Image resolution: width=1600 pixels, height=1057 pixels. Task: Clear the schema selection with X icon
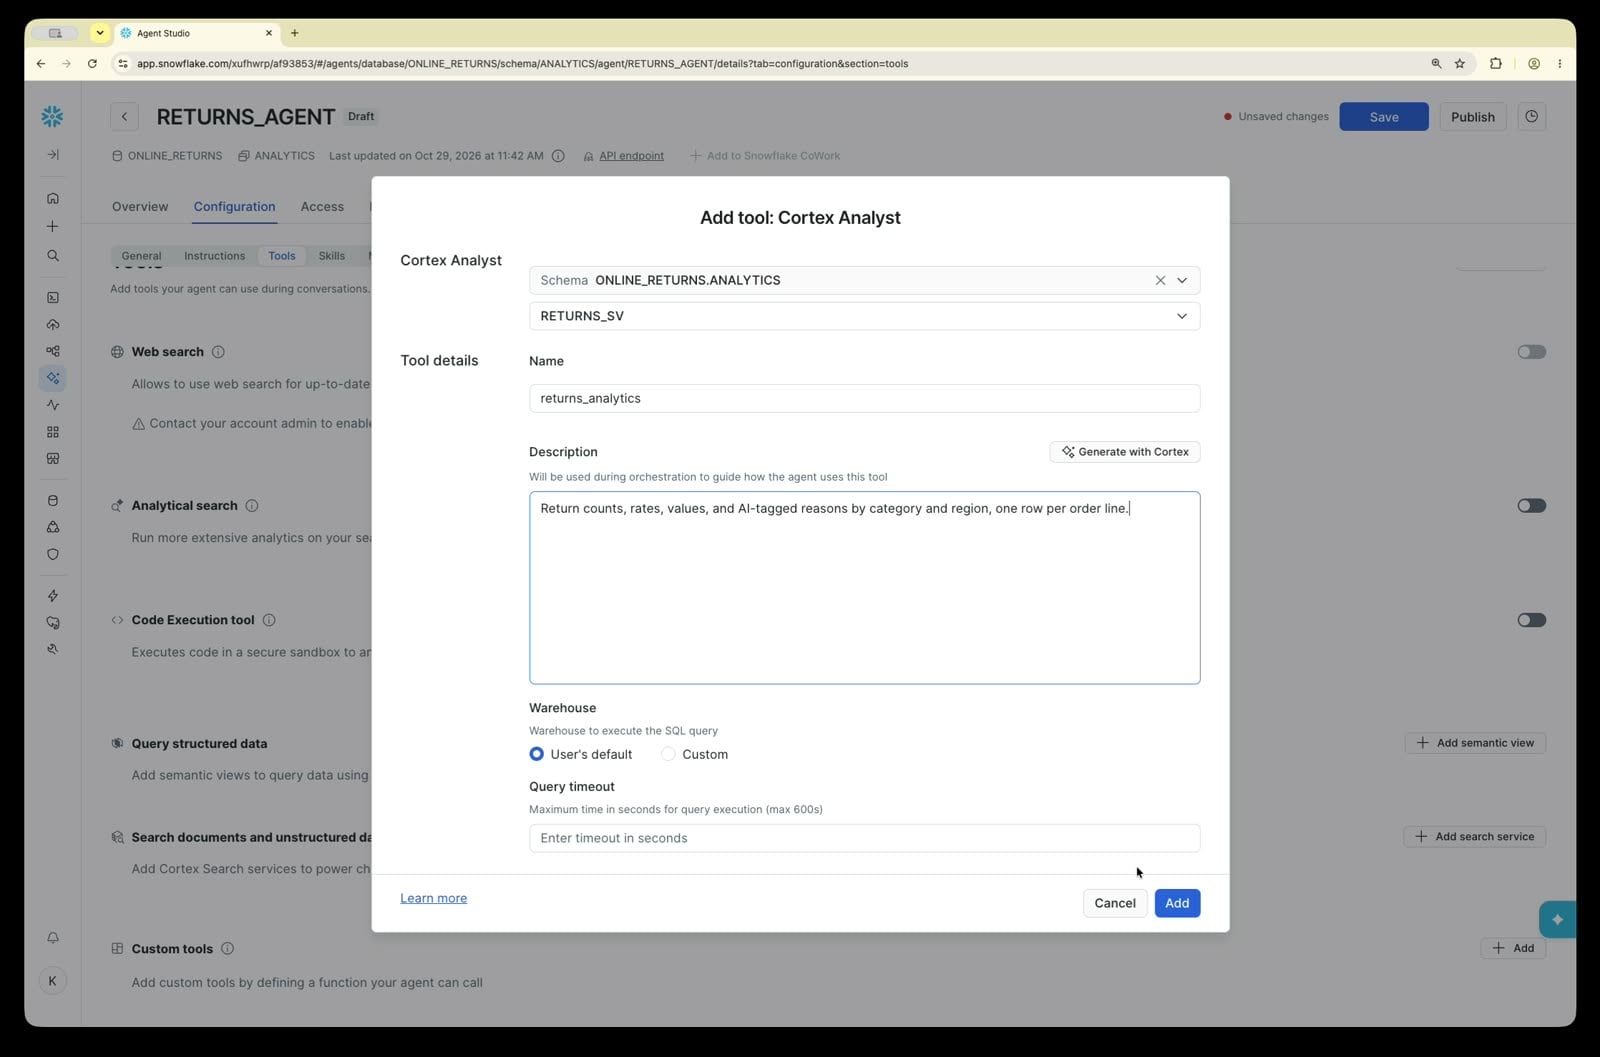pyautogui.click(x=1160, y=281)
